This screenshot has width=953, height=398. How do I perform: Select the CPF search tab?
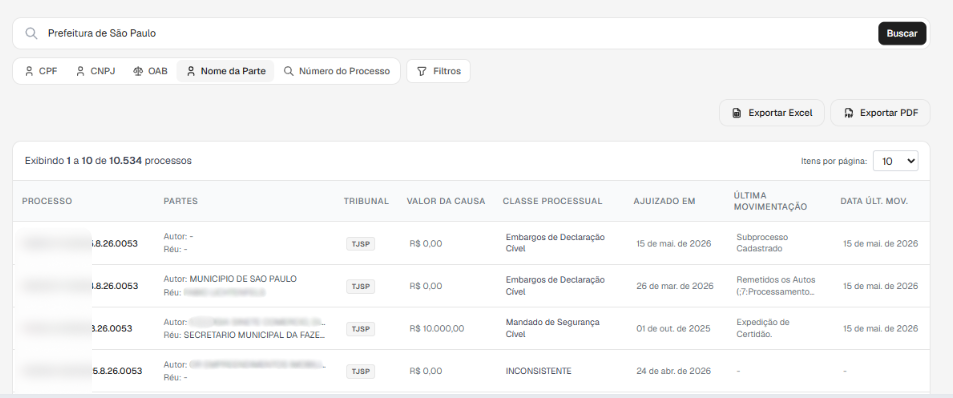[41, 71]
